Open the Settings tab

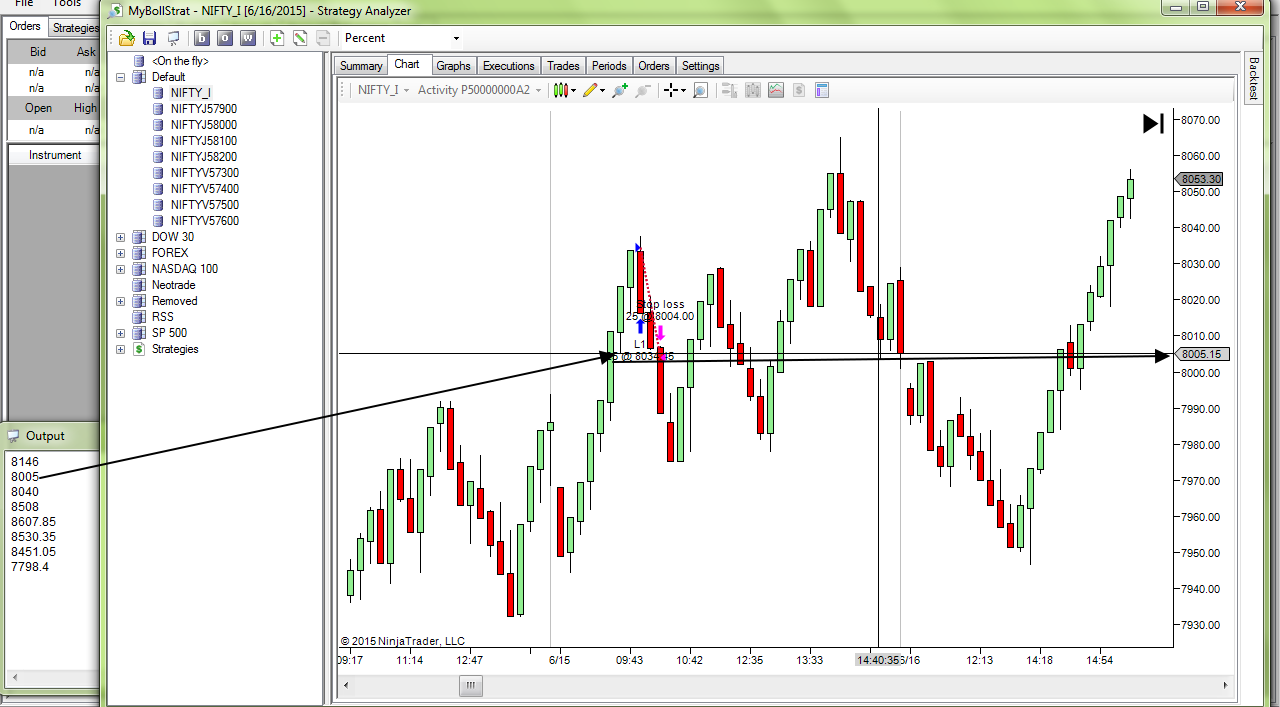coord(700,66)
